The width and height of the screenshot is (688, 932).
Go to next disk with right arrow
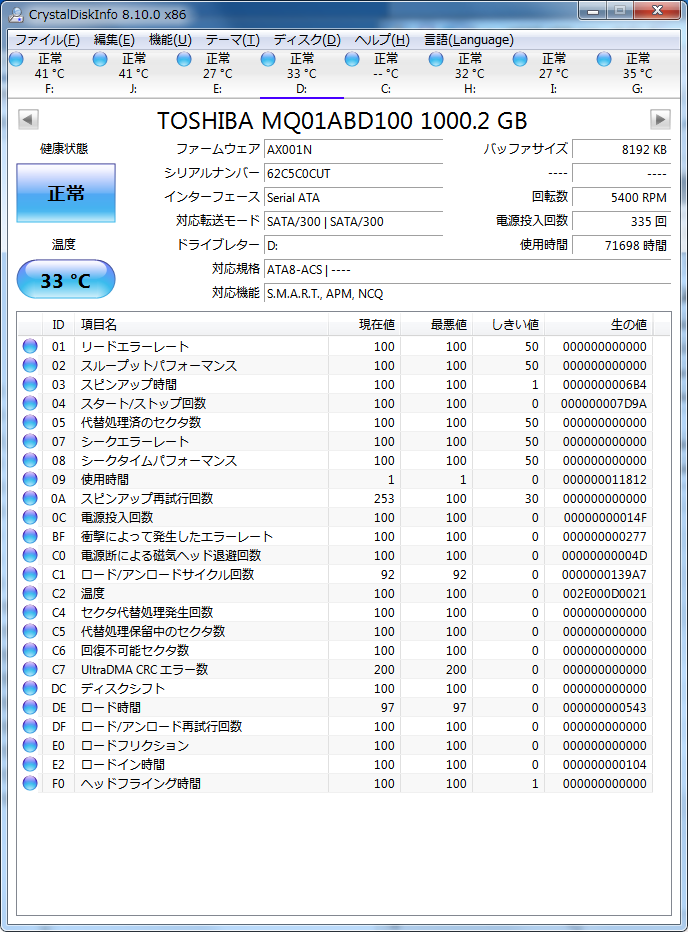(660, 120)
